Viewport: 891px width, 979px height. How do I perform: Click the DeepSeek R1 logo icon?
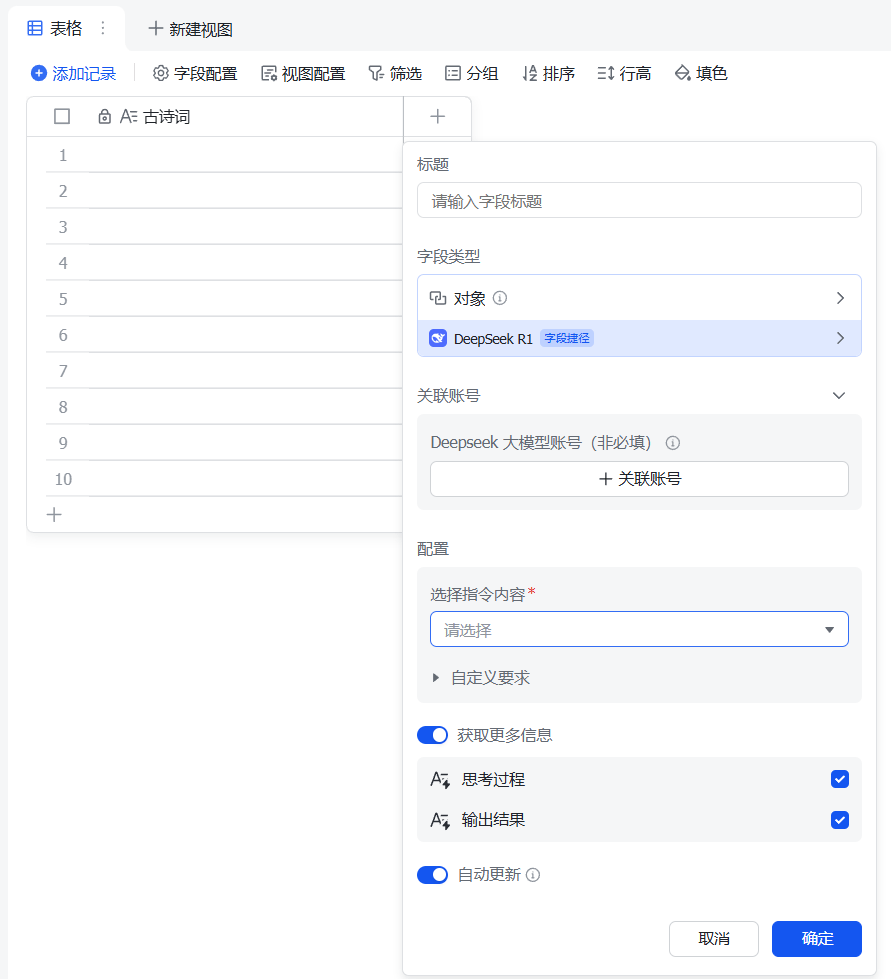tap(438, 338)
